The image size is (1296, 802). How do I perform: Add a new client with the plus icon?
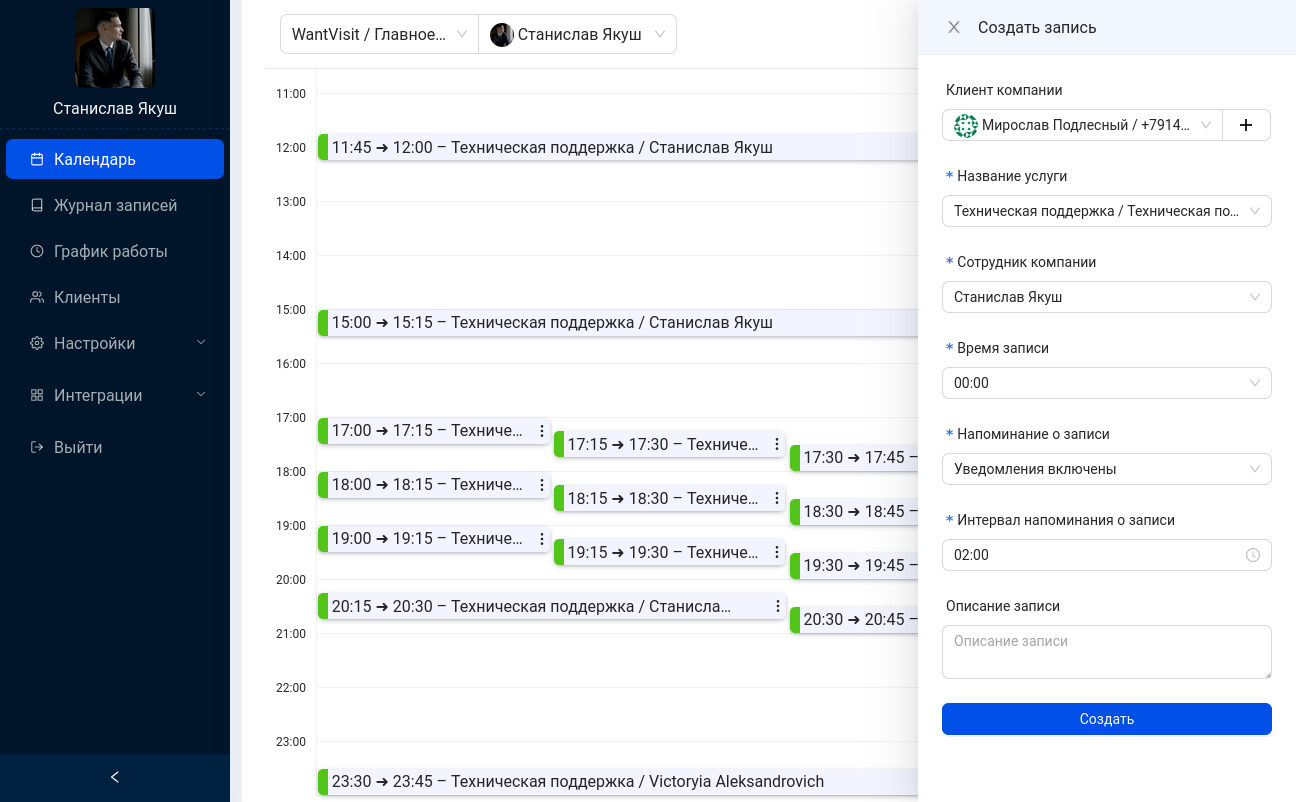[1246, 125]
